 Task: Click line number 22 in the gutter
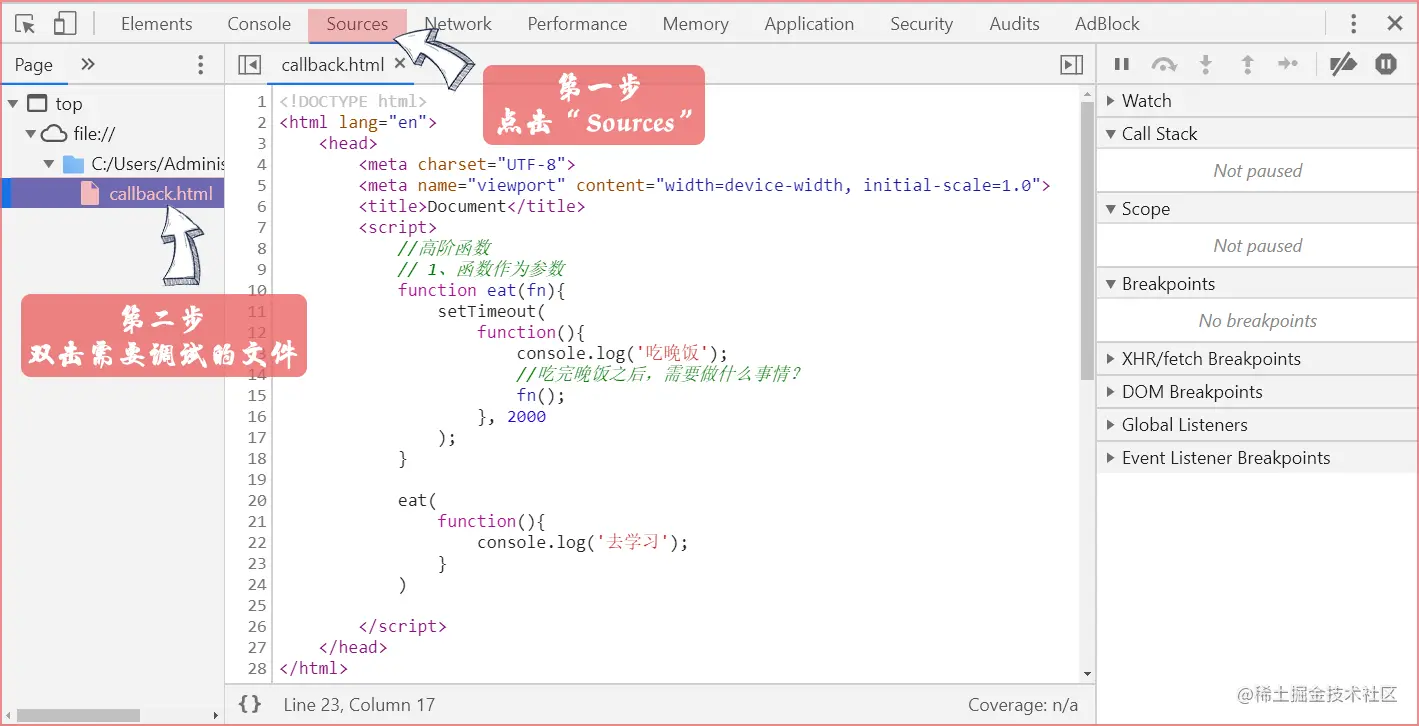[x=257, y=542]
